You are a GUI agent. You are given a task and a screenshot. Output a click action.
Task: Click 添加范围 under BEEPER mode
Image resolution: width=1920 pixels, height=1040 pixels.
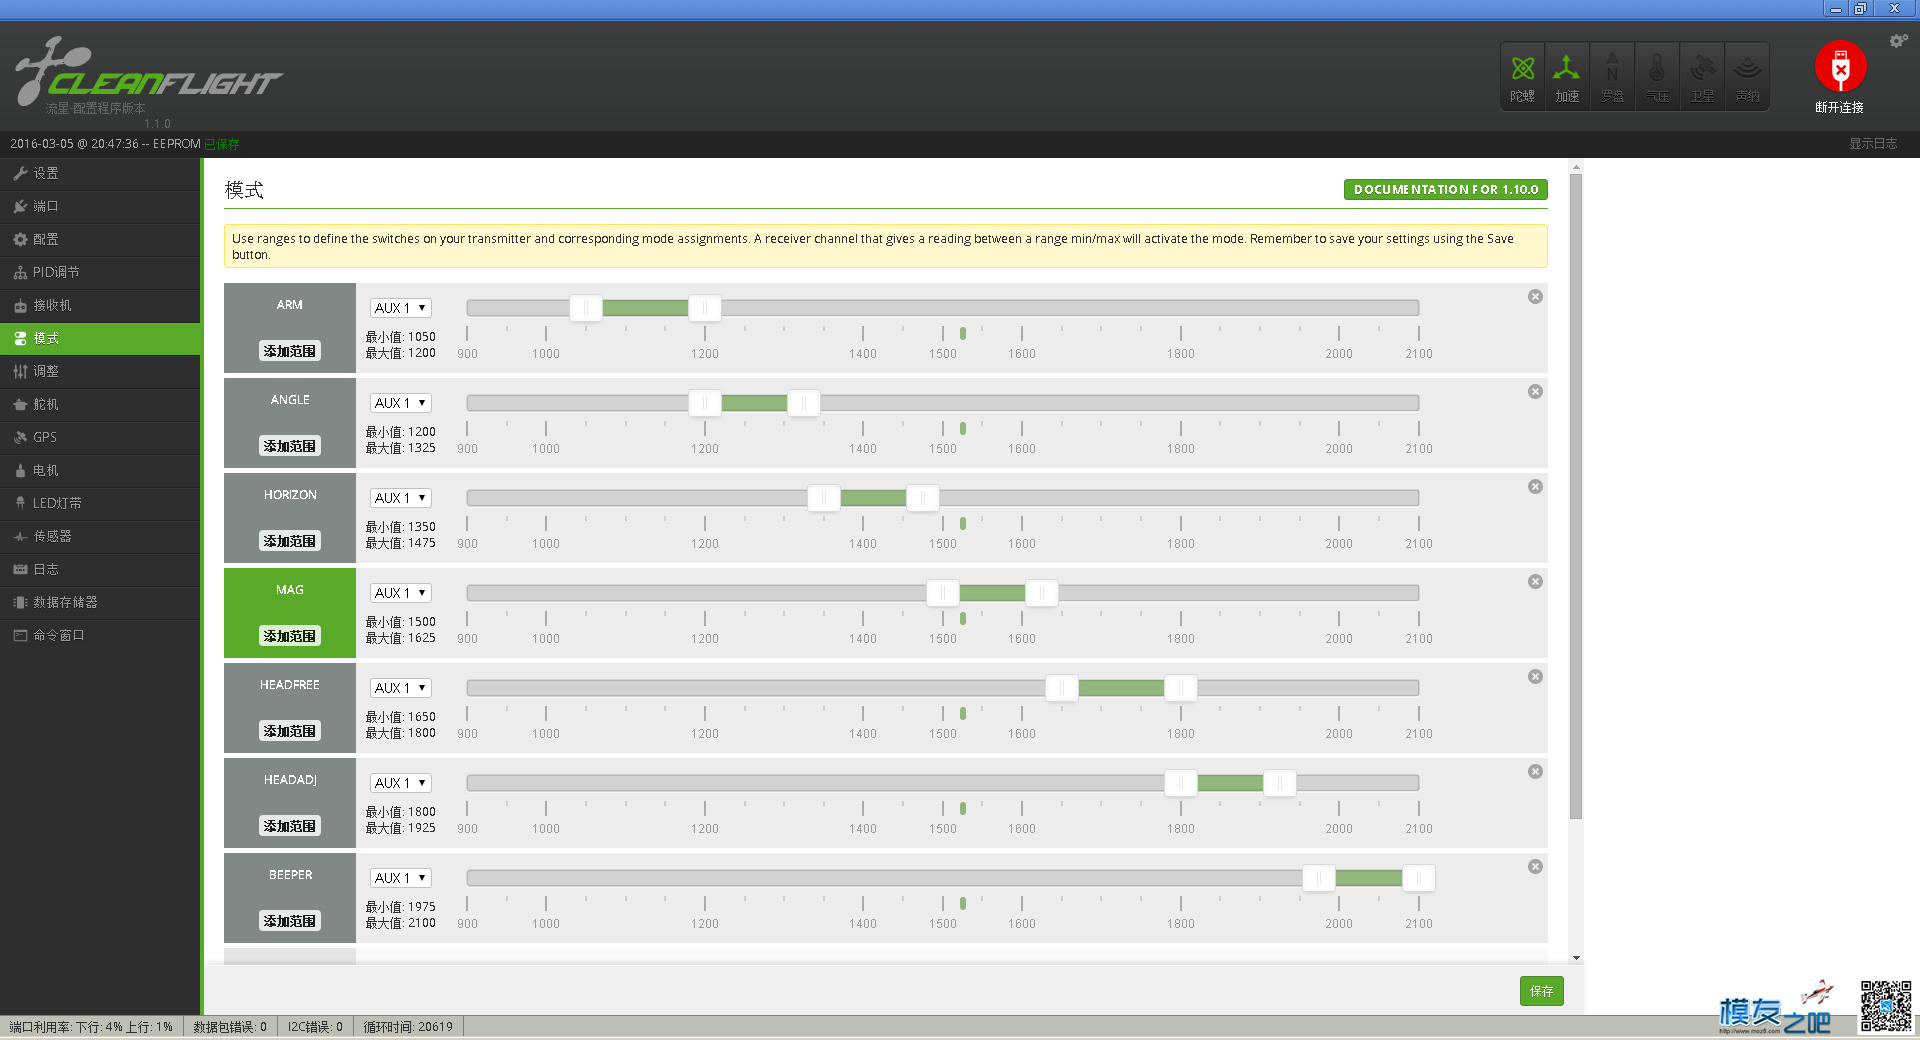point(290,921)
